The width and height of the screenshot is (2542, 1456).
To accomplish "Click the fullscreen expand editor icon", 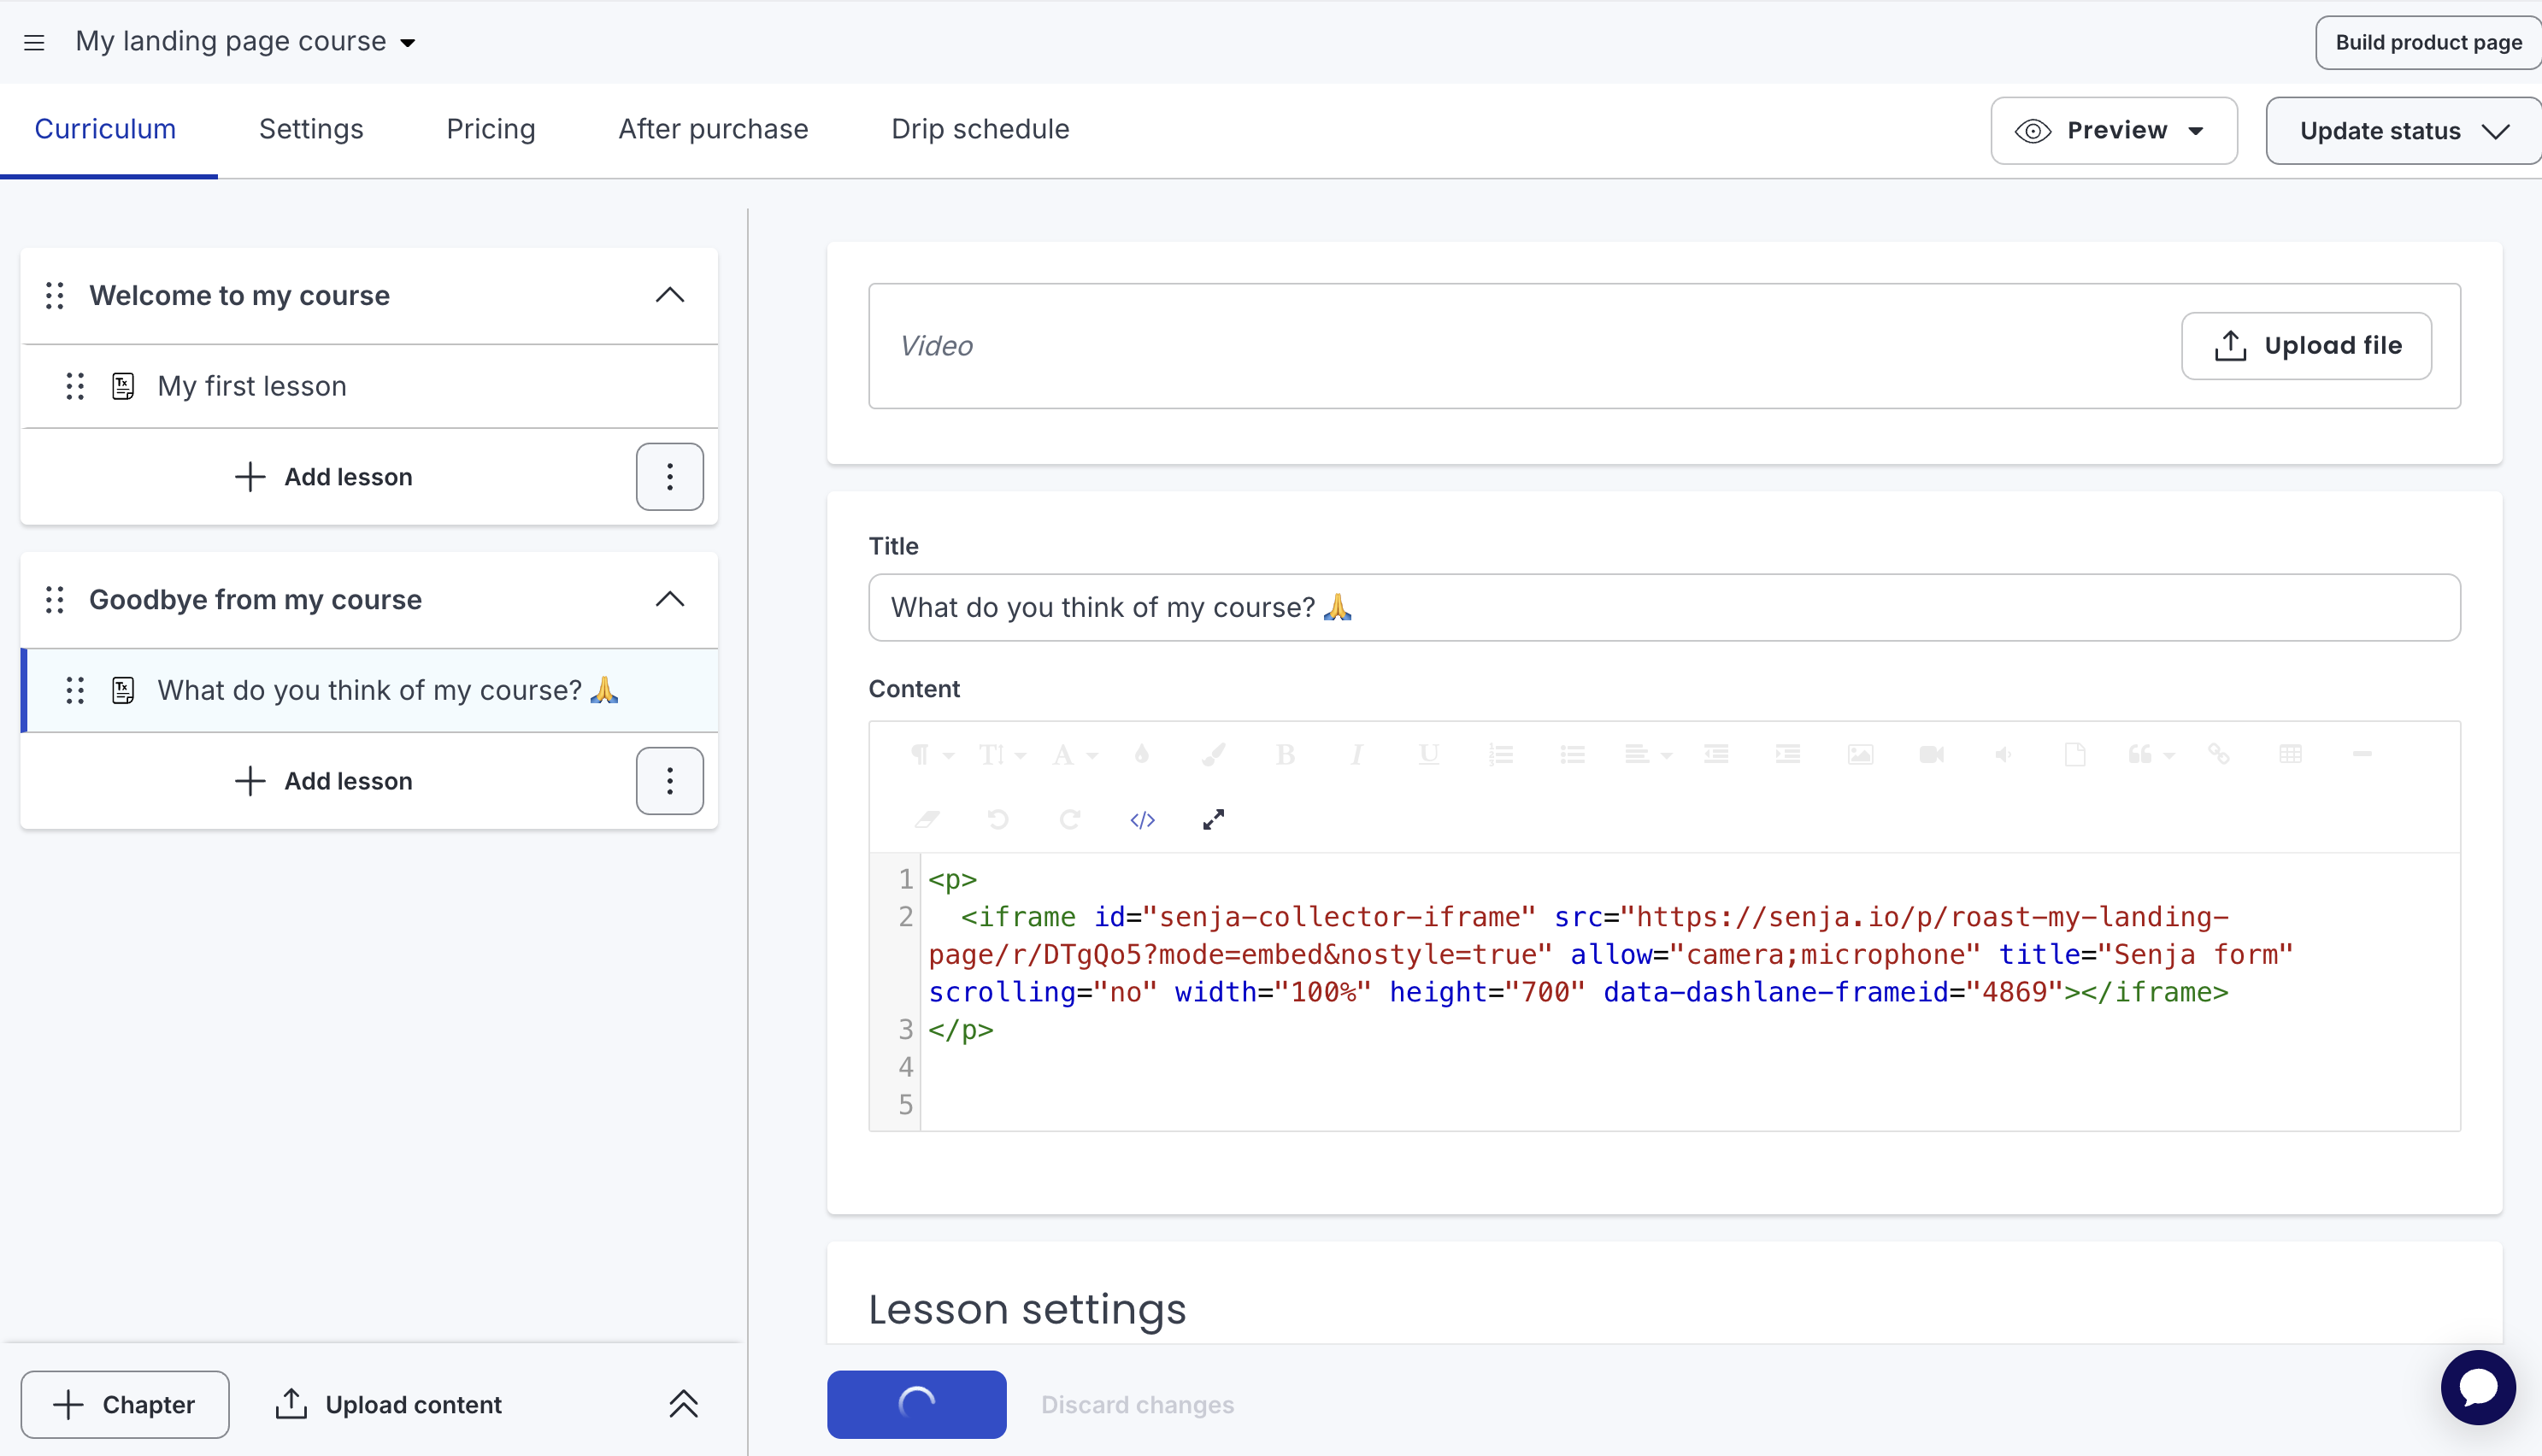I will tap(1213, 820).
